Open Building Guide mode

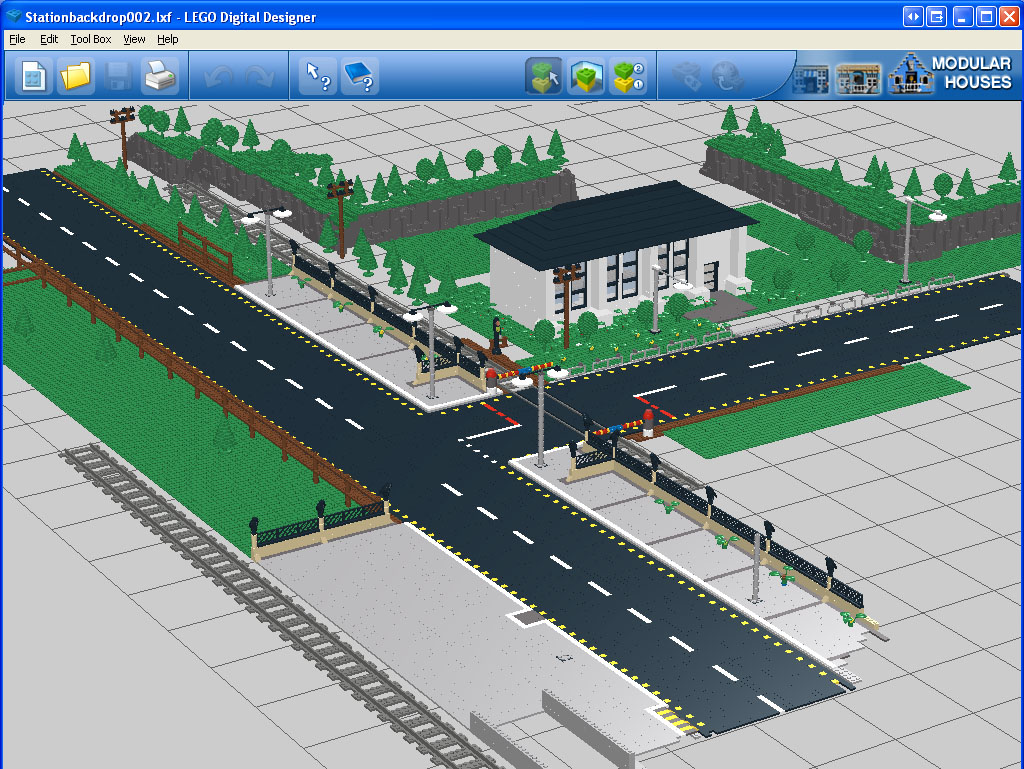(628, 76)
